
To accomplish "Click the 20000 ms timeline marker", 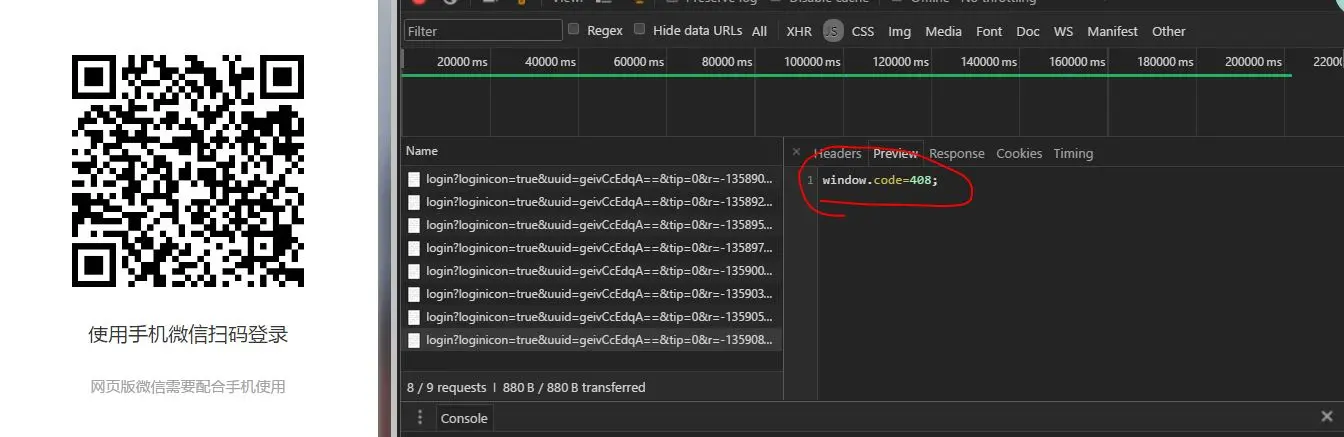I will tap(462, 62).
